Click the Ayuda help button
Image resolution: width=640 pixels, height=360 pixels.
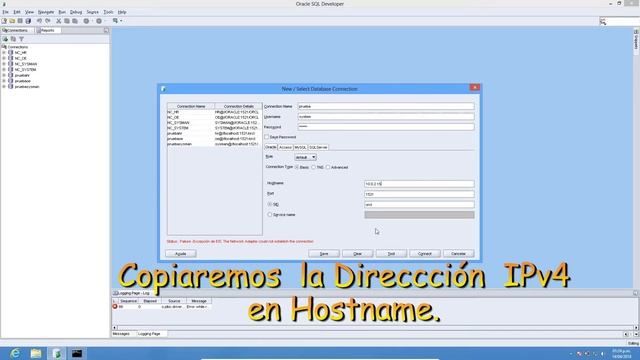tap(180, 254)
